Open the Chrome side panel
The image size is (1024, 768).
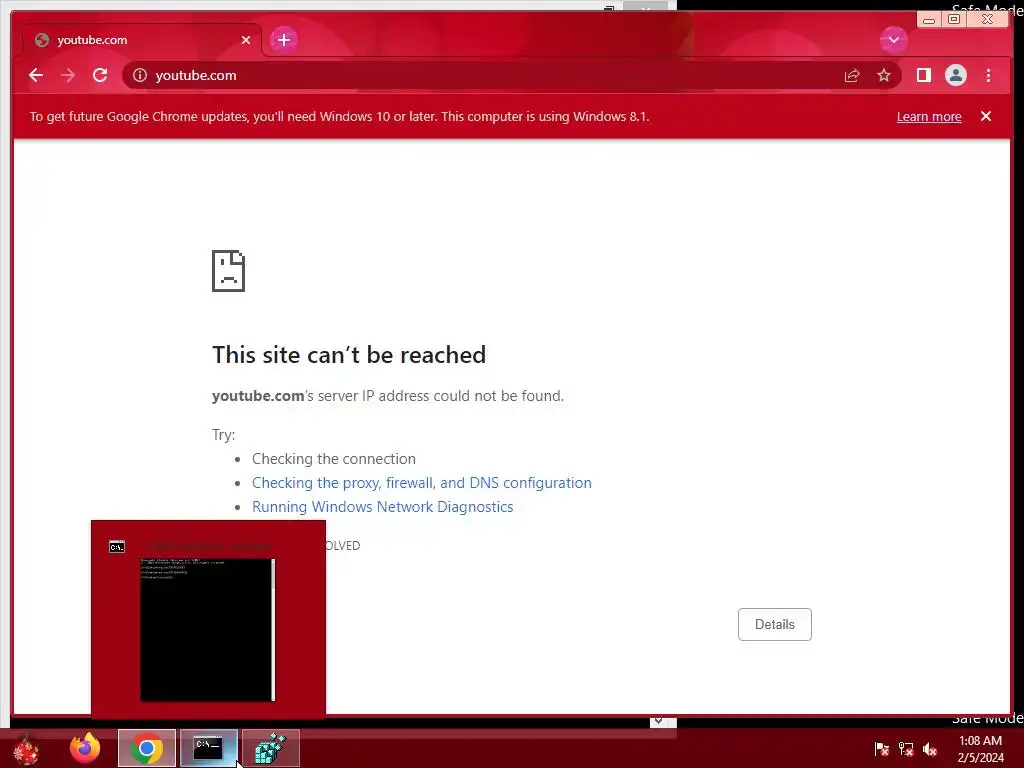click(923, 75)
